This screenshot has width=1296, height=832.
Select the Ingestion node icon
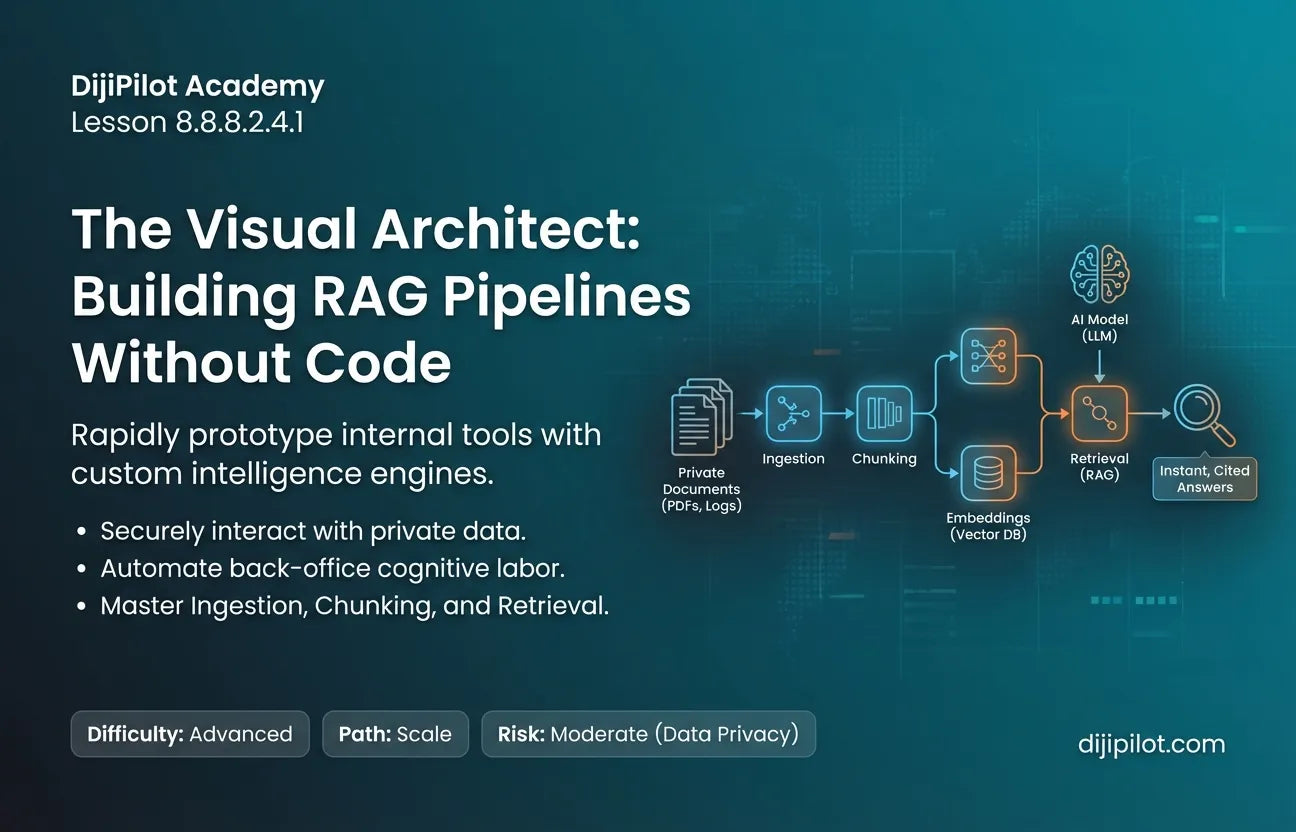click(x=793, y=414)
